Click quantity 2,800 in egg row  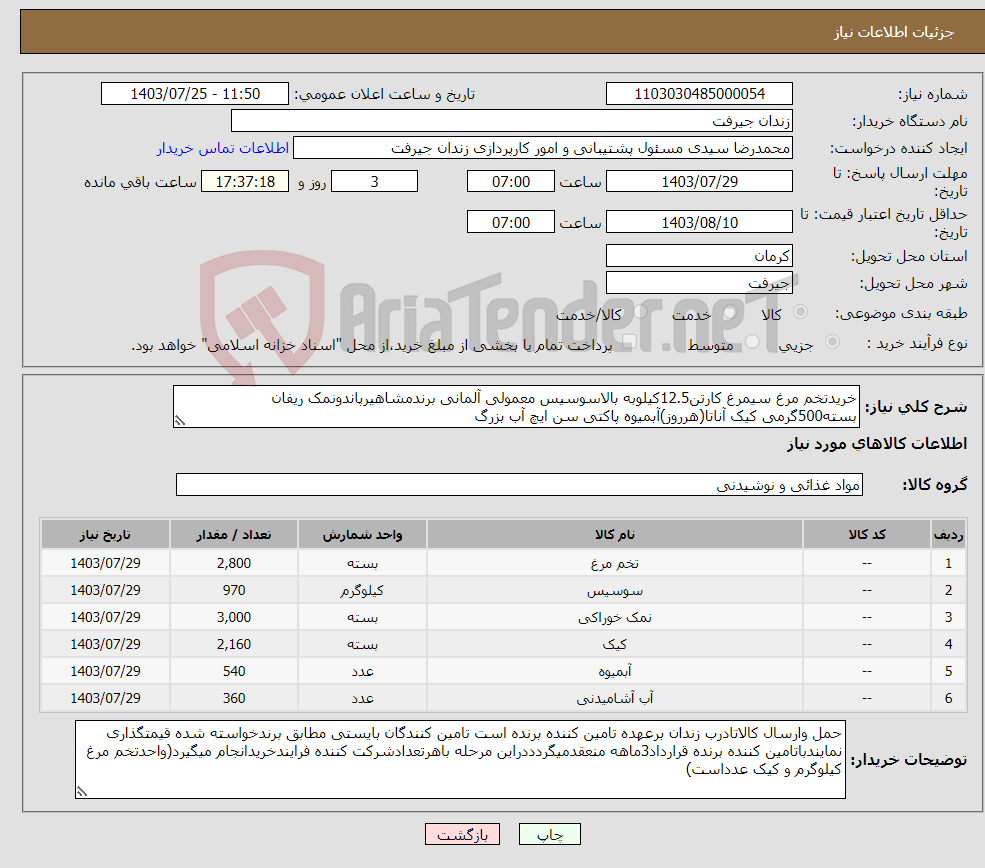click(234, 563)
